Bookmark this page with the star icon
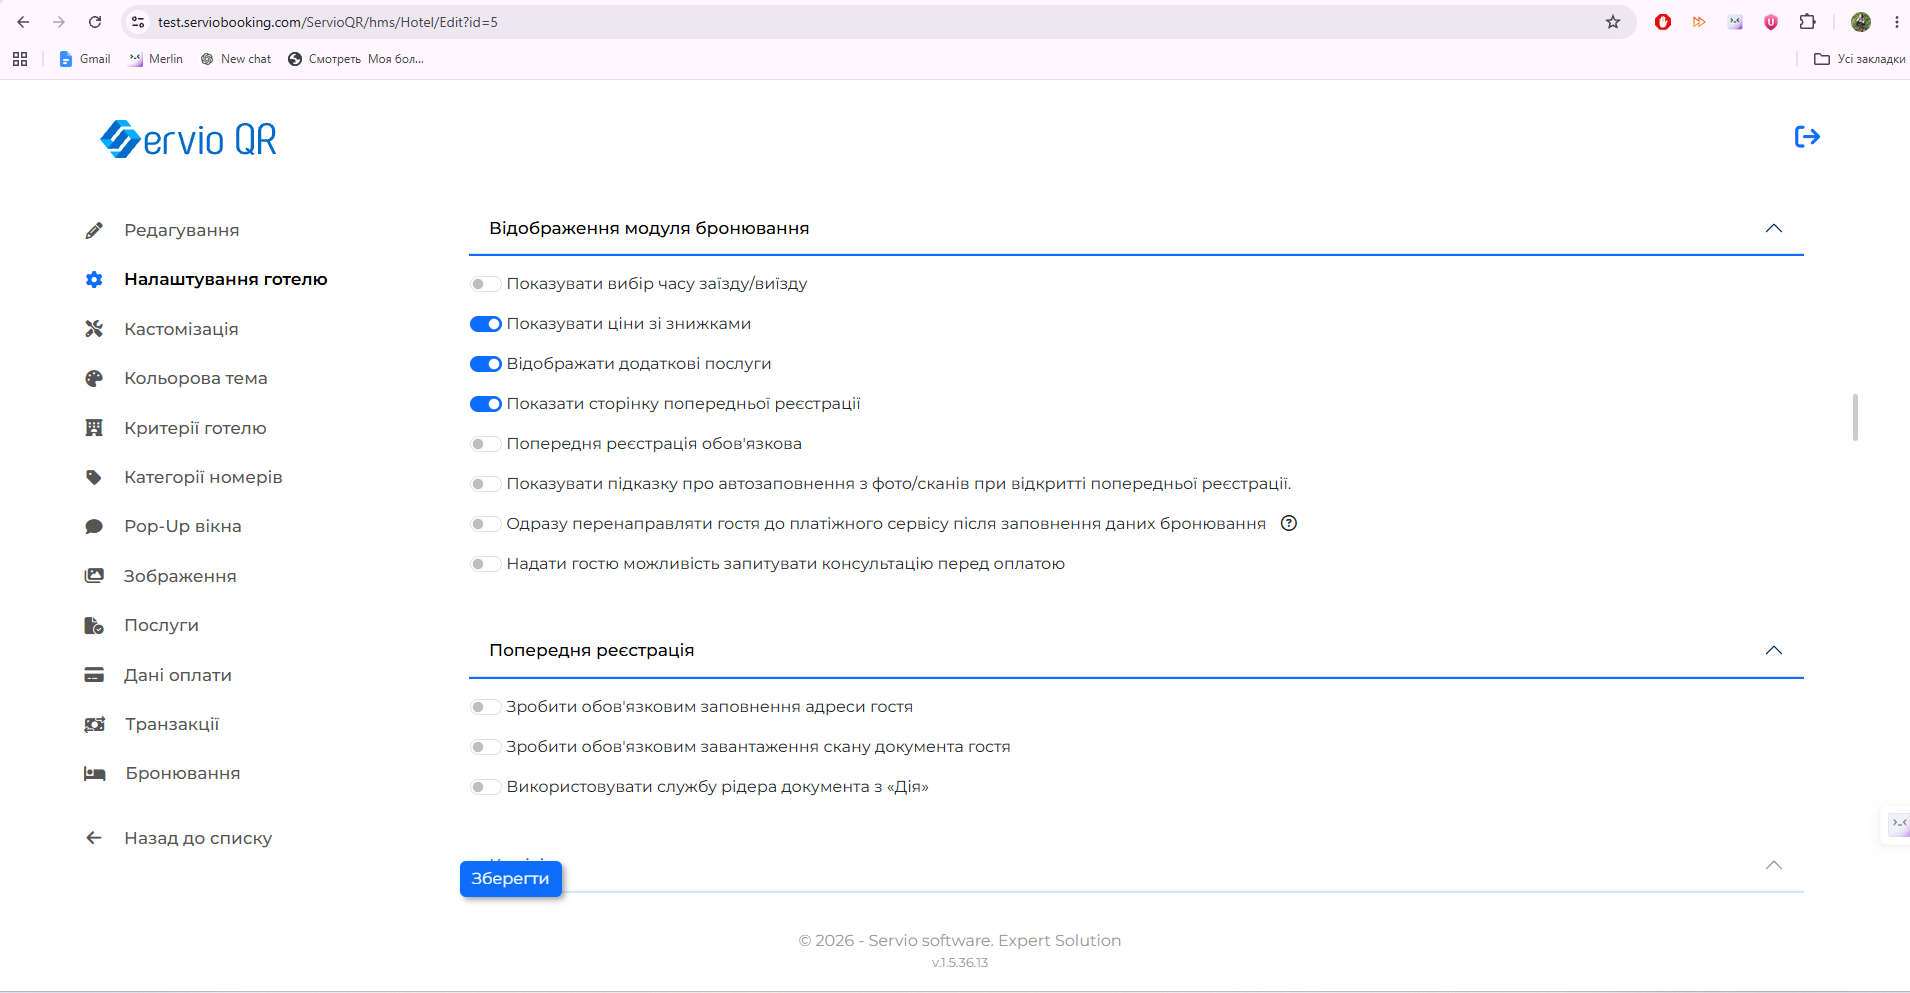This screenshot has height=993, width=1910. point(1613,22)
